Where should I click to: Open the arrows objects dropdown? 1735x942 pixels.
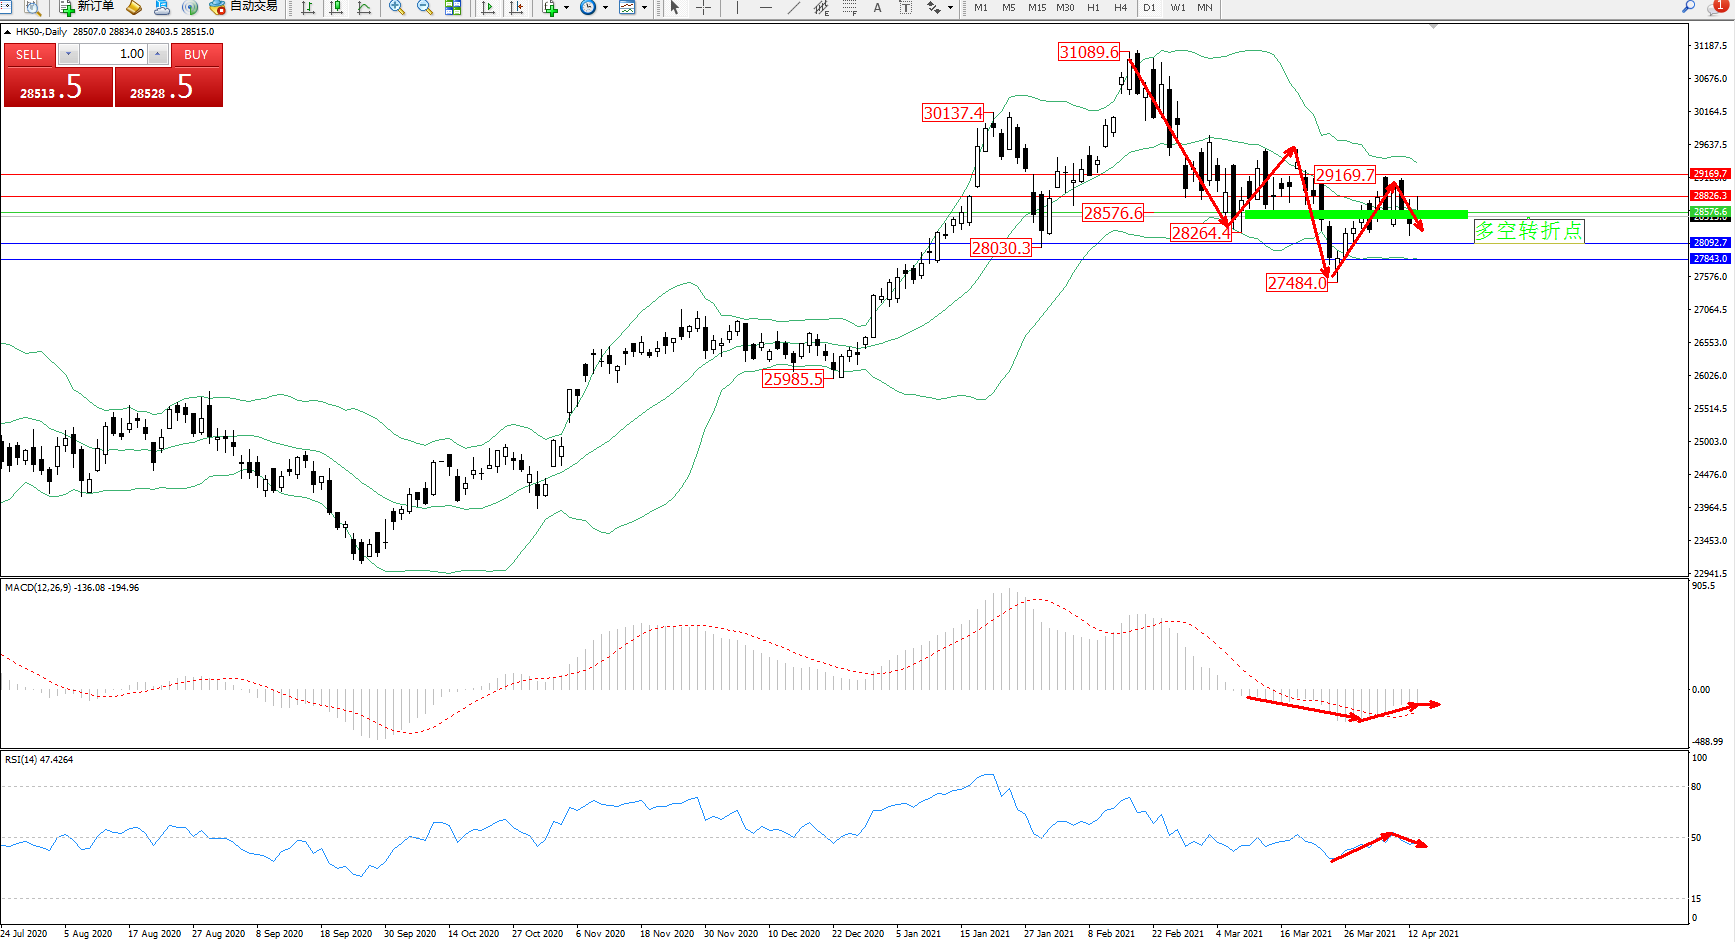[x=950, y=7]
